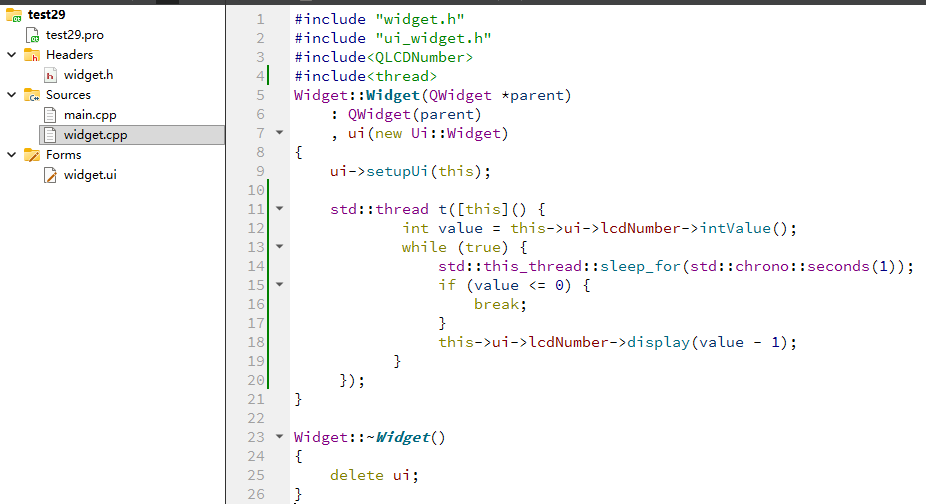926x504 pixels.
Task: Select widget.cpp in the project tree
Action: point(132,135)
